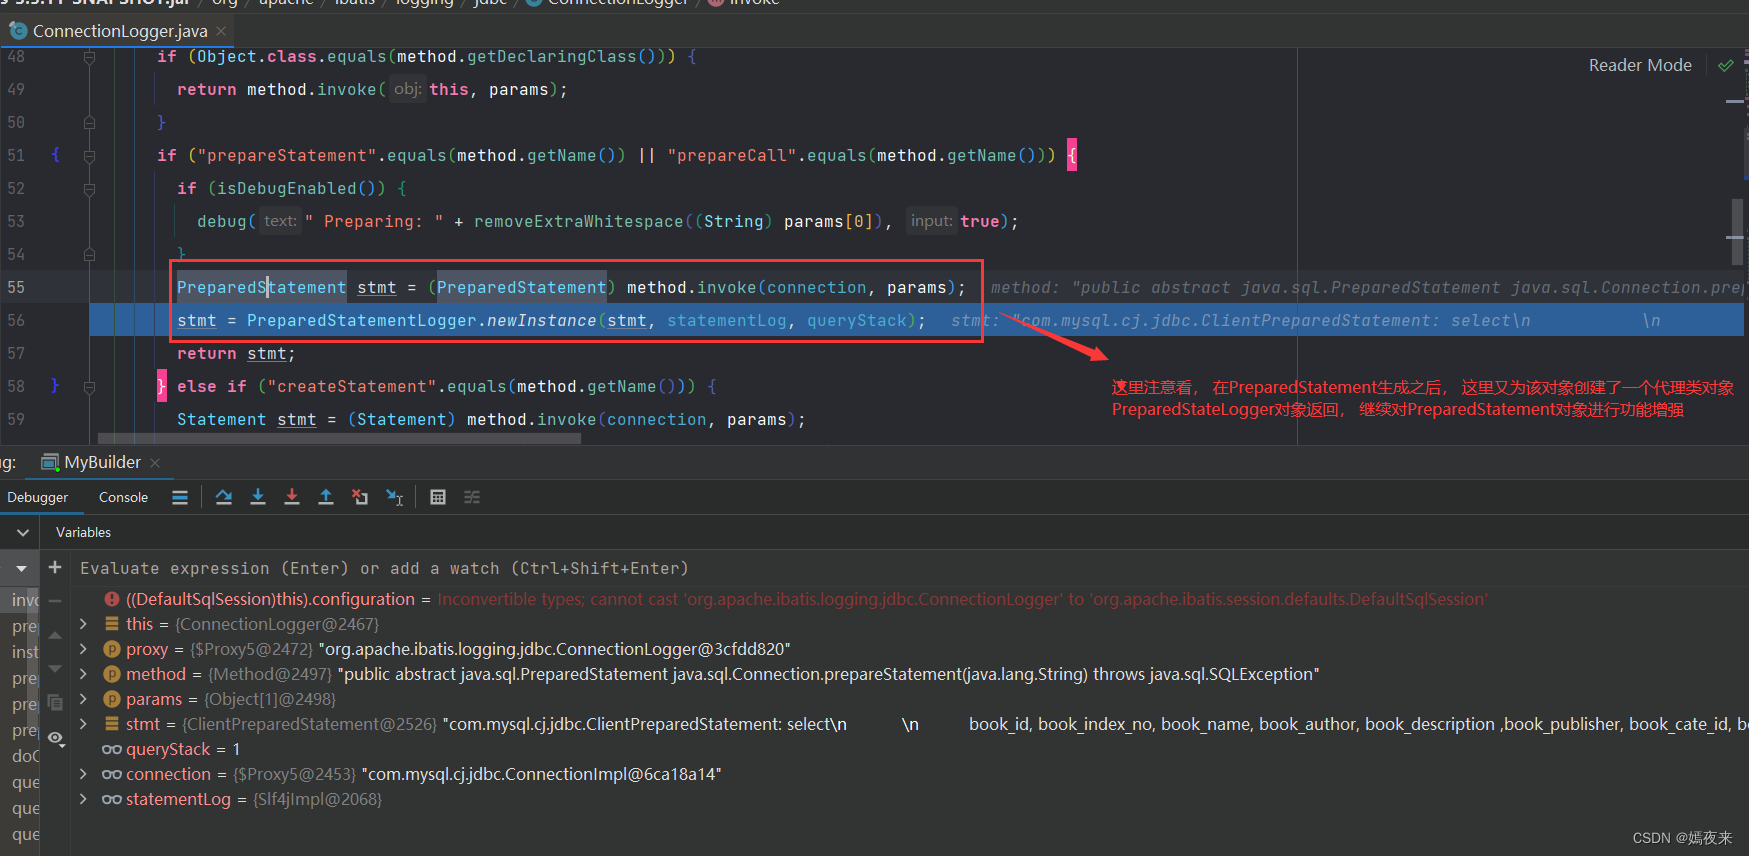Click the ConnectionLogger.java class icon
Image resolution: width=1749 pixels, height=856 pixels.
pyautogui.click(x=18, y=31)
